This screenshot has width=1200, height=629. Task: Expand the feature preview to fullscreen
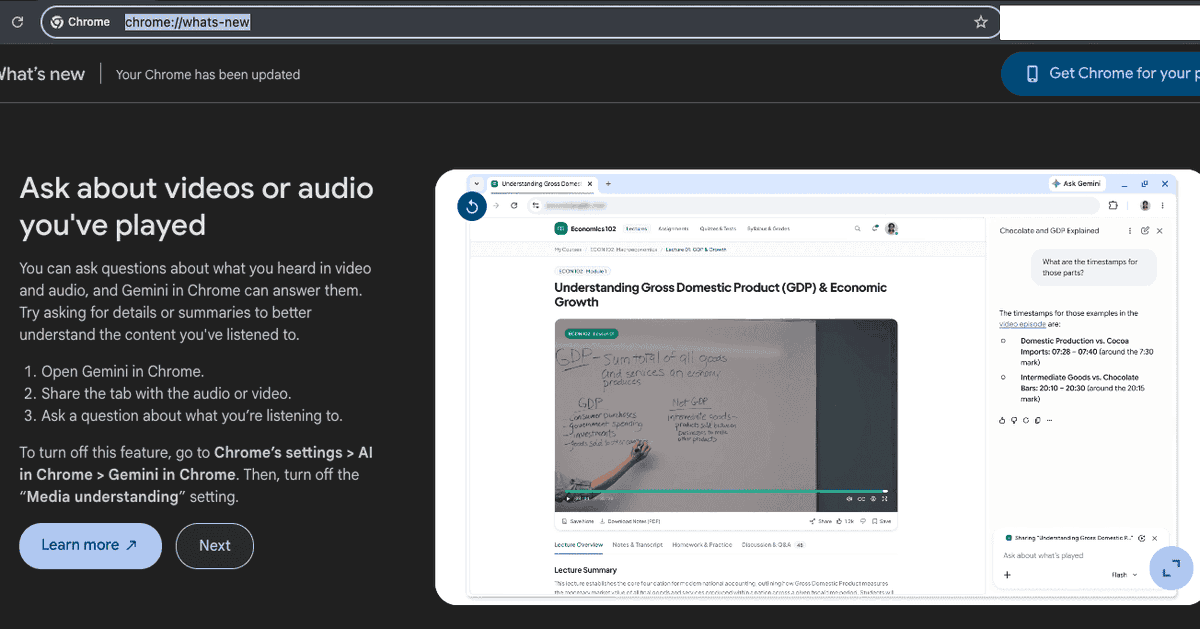1171,568
